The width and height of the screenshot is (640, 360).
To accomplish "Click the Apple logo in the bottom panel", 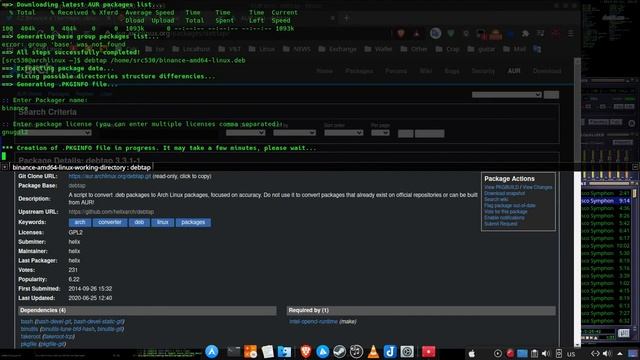I will point(471,353).
